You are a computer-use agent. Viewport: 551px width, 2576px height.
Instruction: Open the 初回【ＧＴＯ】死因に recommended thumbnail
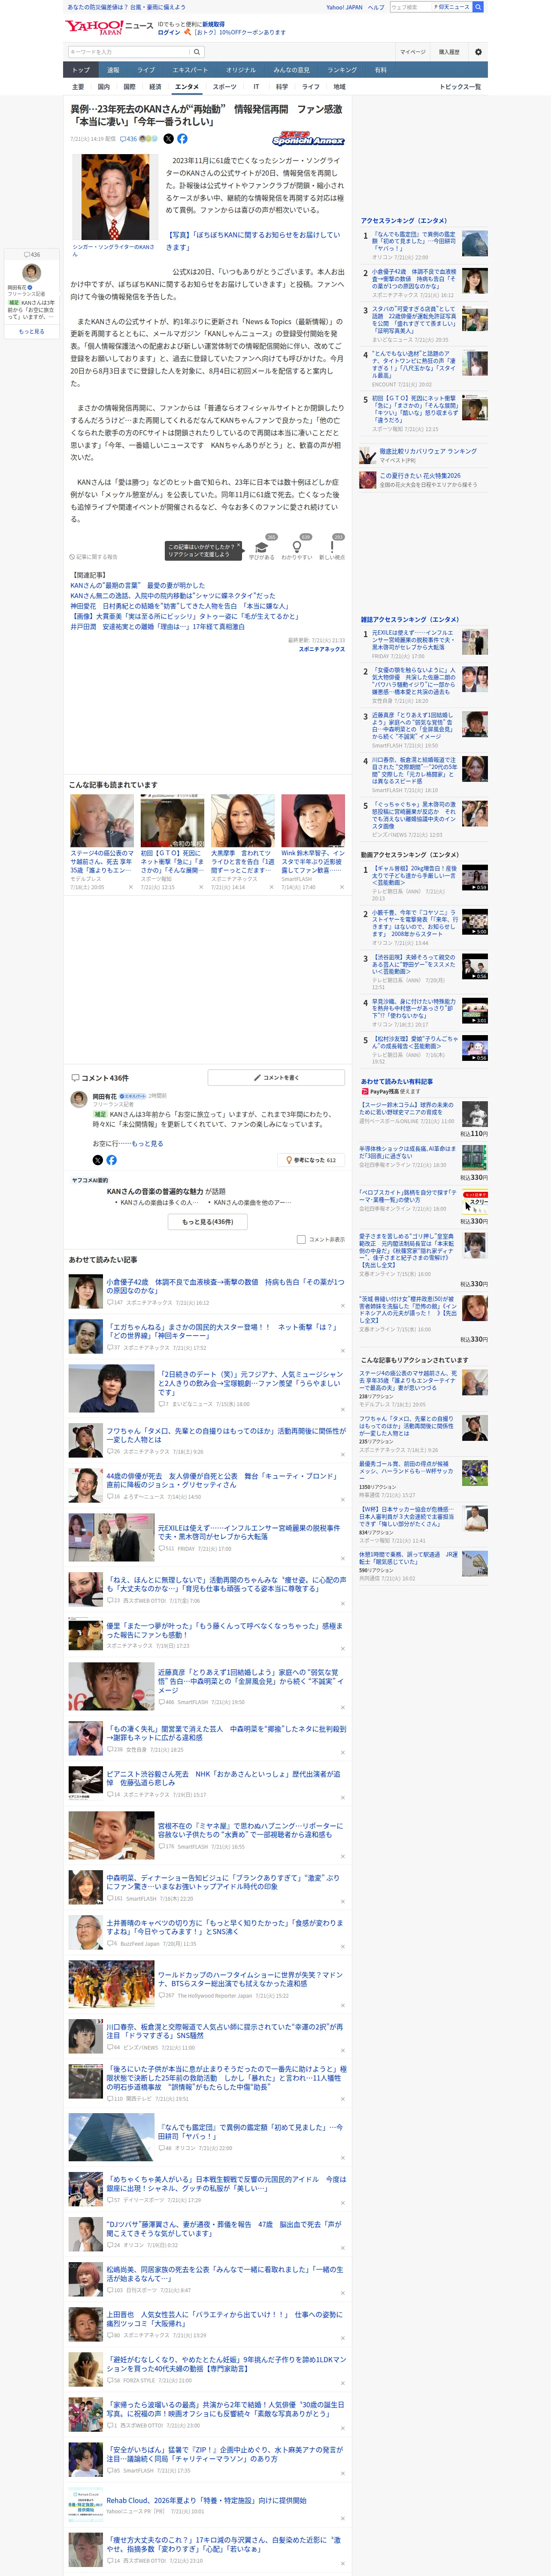[172, 821]
